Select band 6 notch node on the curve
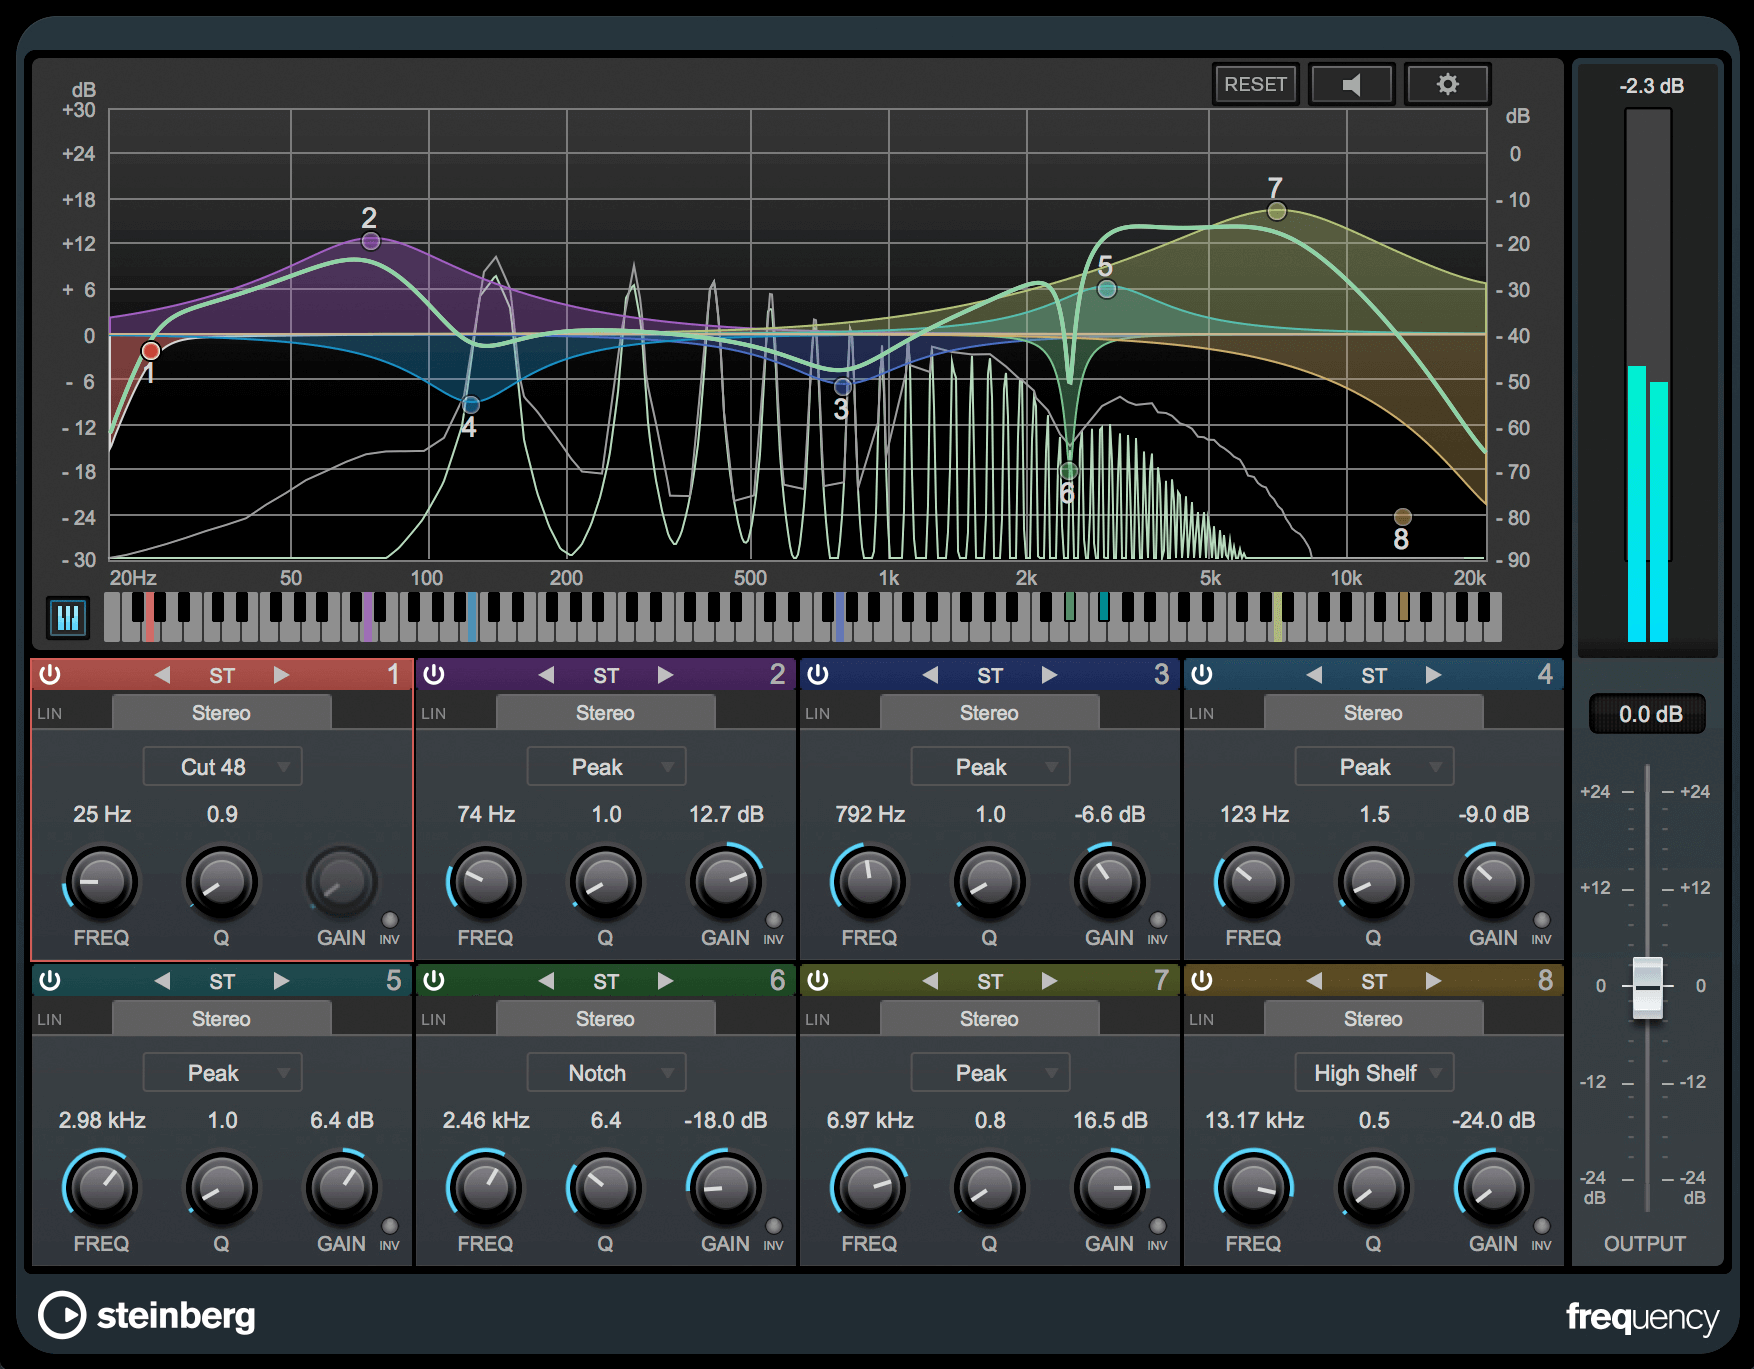1754x1369 pixels. (x=1069, y=471)
